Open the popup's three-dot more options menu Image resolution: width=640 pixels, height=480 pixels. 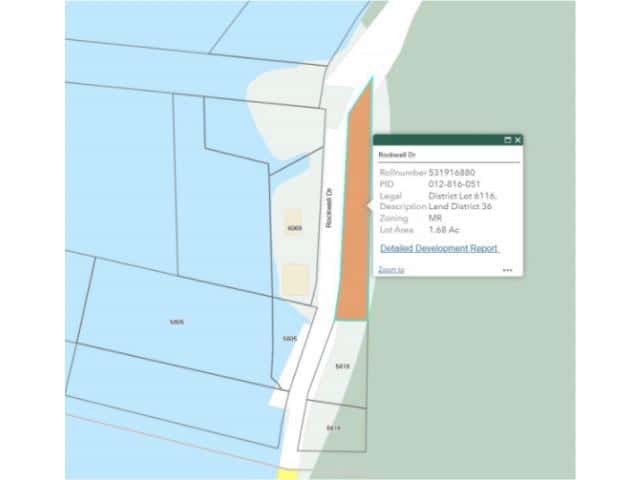click(x=507, y=270)
